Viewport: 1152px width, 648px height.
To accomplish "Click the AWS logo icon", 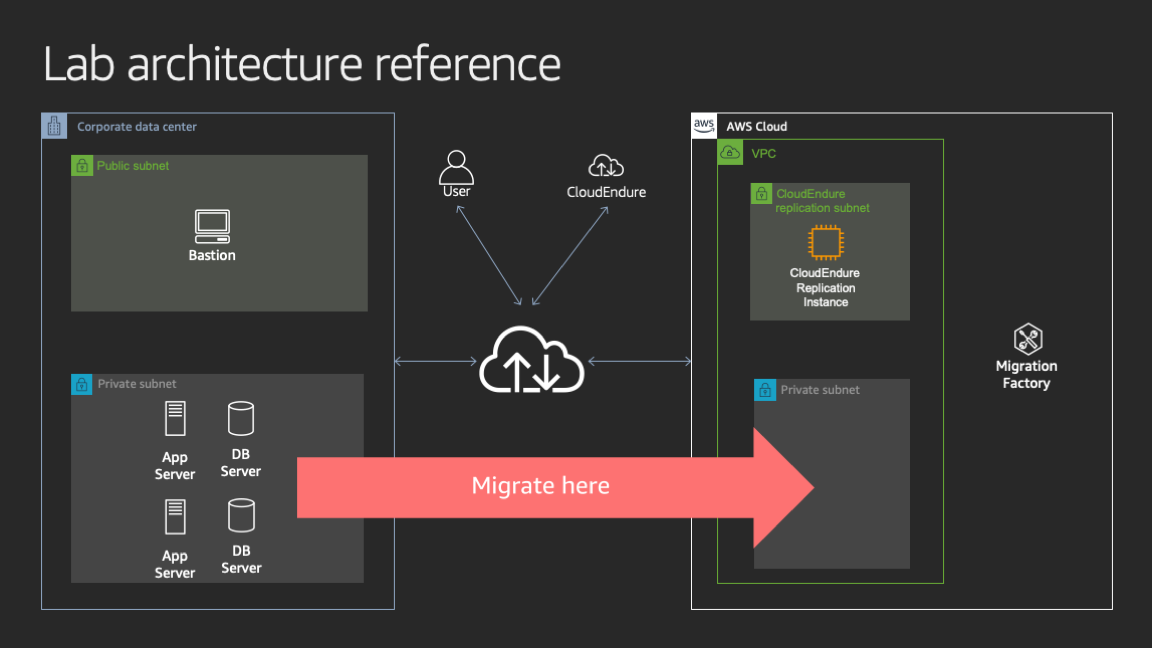I will pyautogui.click(x=704, y=126).
